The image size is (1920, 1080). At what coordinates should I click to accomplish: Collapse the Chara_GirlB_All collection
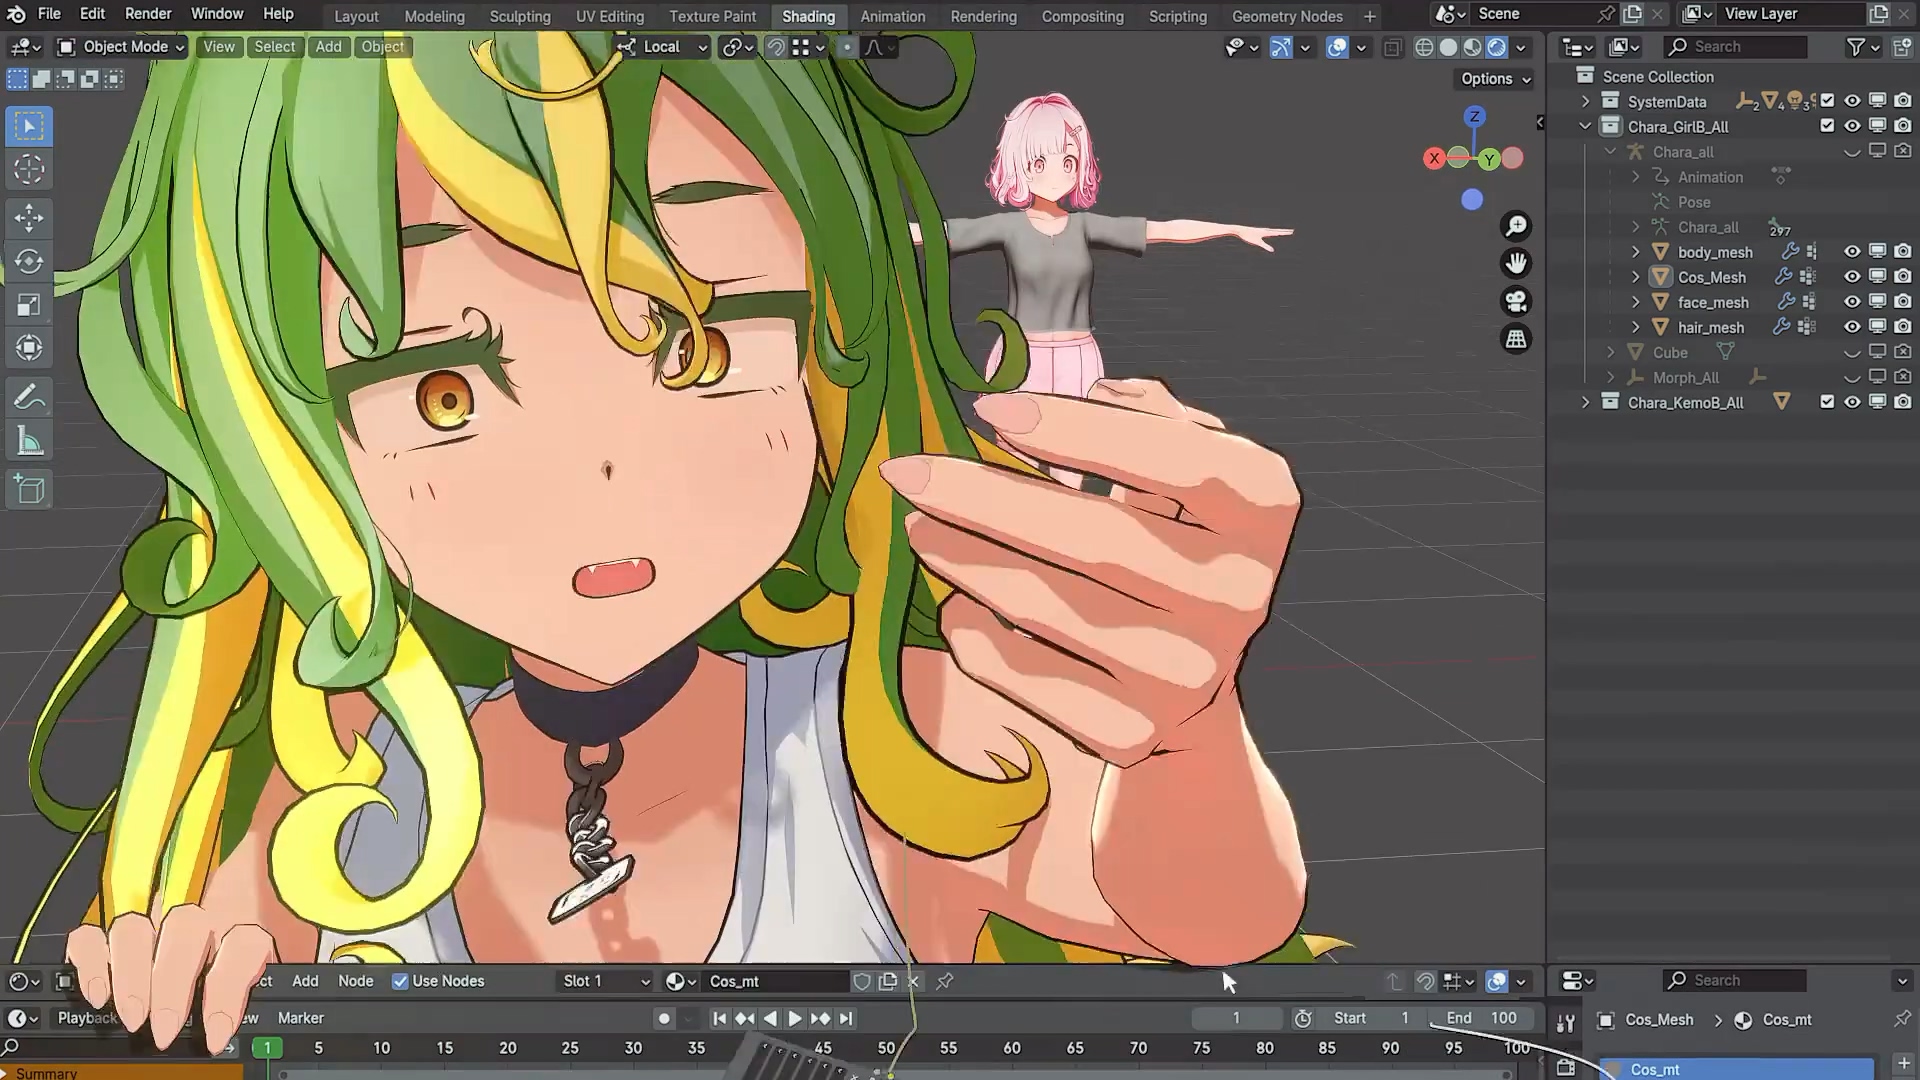point(1585,126)
